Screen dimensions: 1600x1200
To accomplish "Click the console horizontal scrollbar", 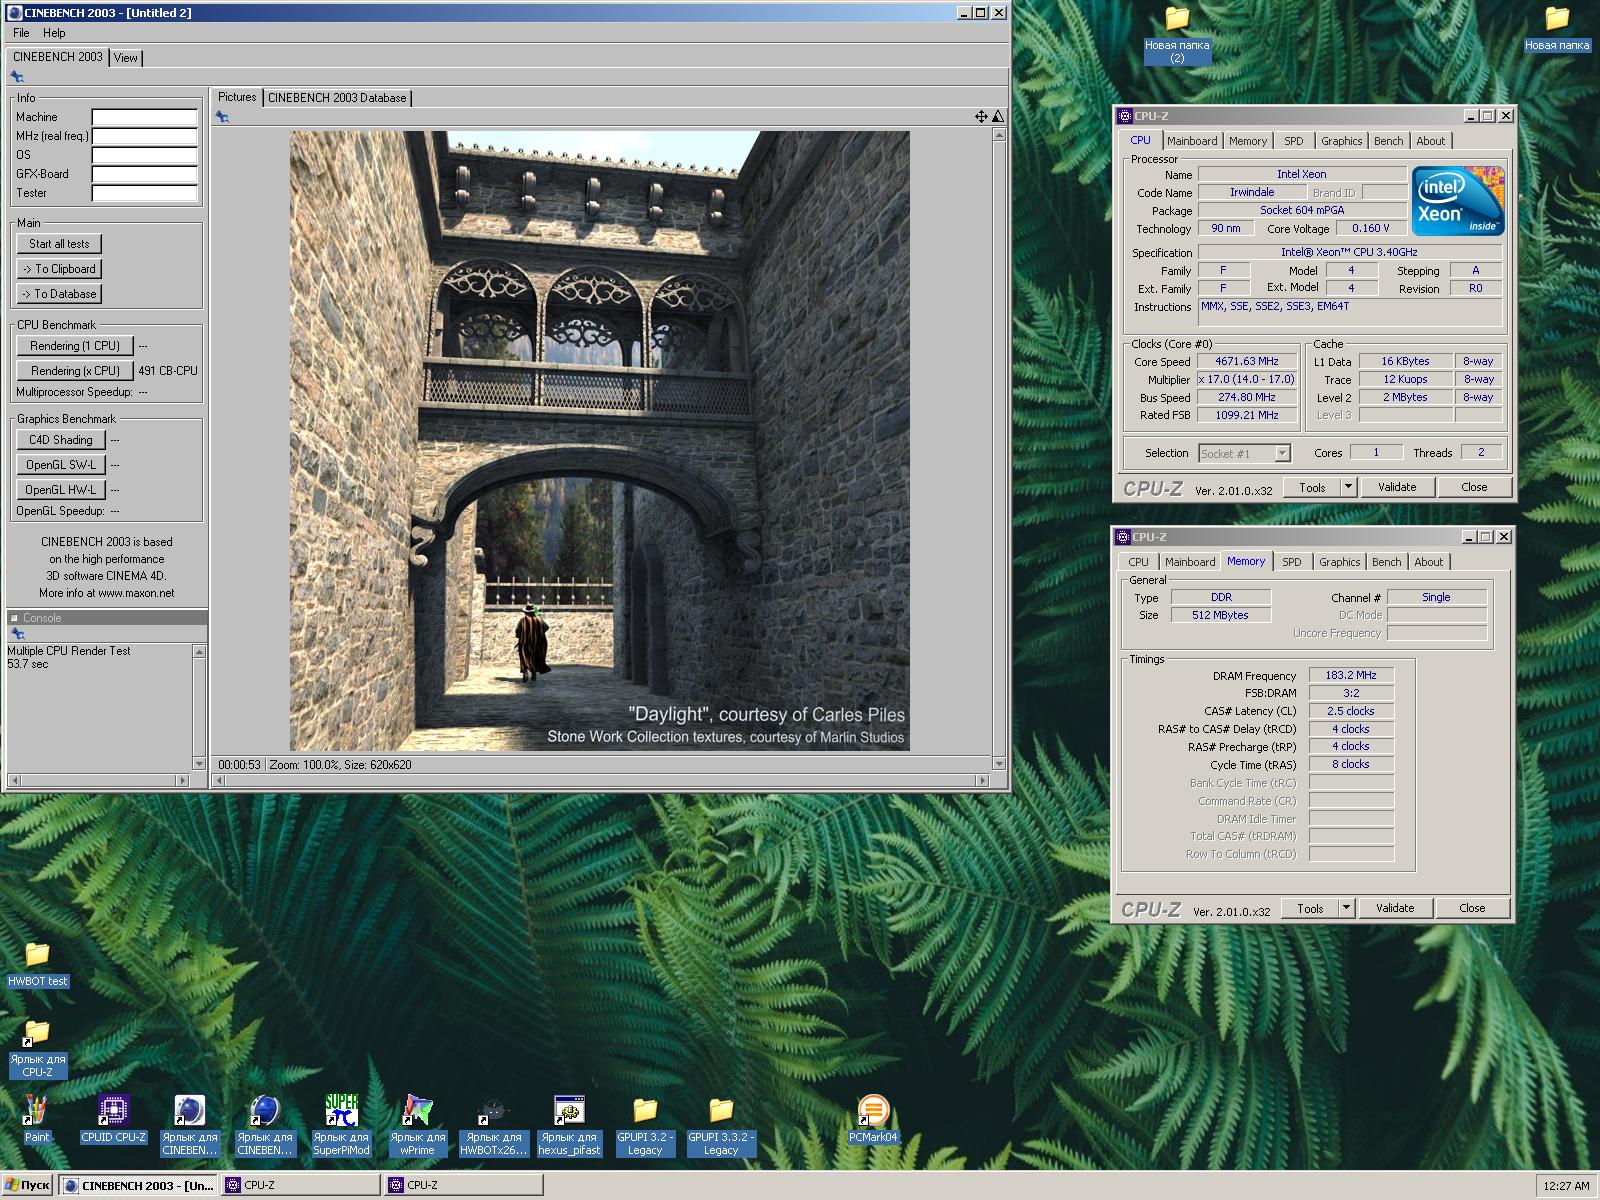I will (x=98, y=780).
